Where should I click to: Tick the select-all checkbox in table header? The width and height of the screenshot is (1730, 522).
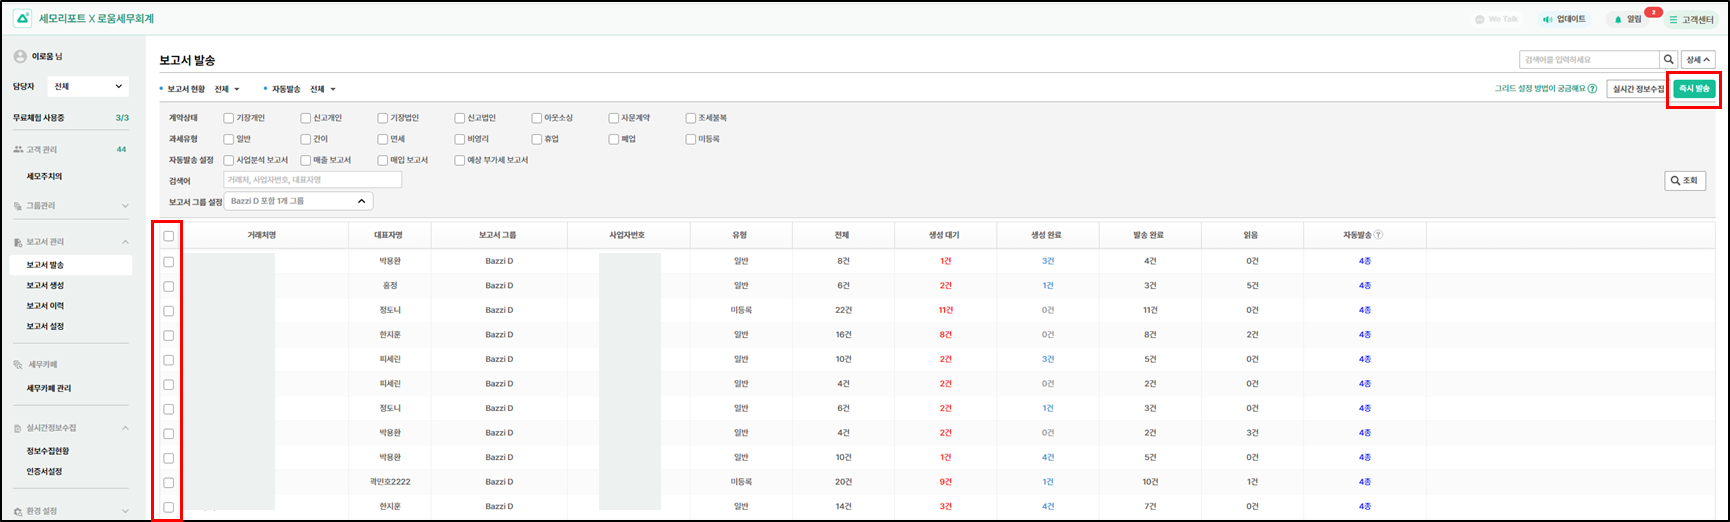pyautogui.click(x=169, y=236)
